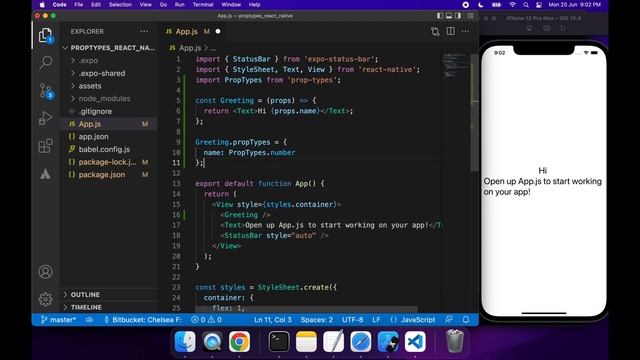640x360 pixels.
Task: Click the master branch status item
Action: (x=58, y=320)
